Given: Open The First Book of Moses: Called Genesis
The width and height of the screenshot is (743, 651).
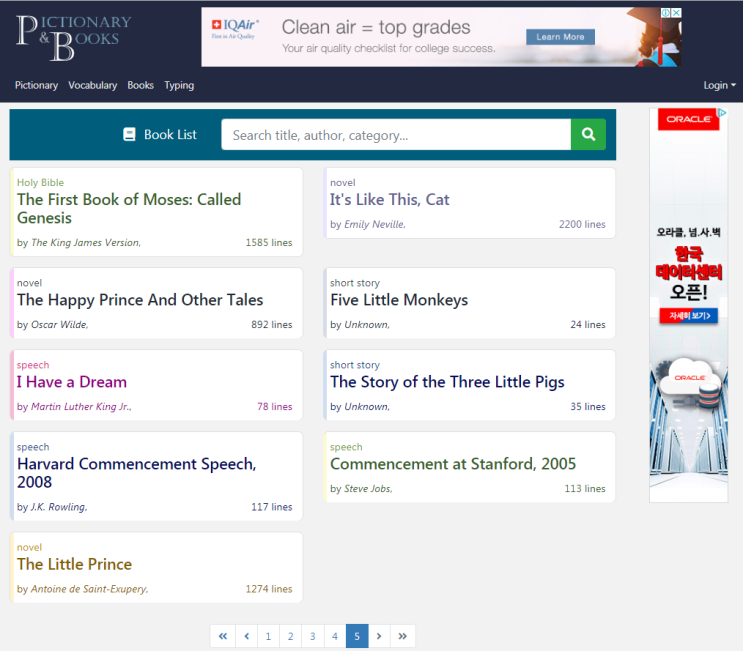Looking at the screenshot, I should tap(129, 208).
